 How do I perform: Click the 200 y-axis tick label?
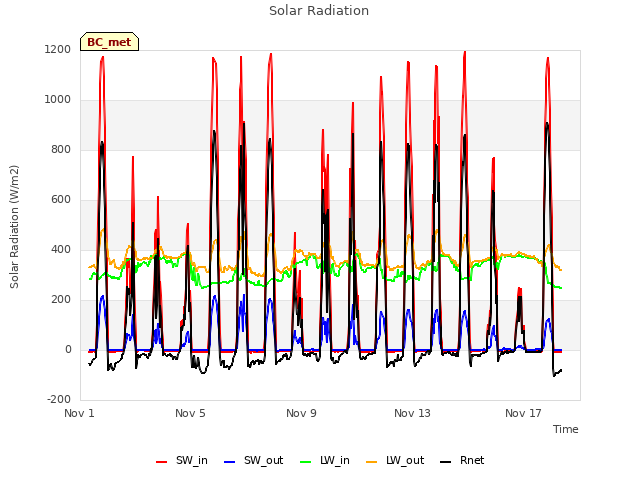[x=61, y=300]
